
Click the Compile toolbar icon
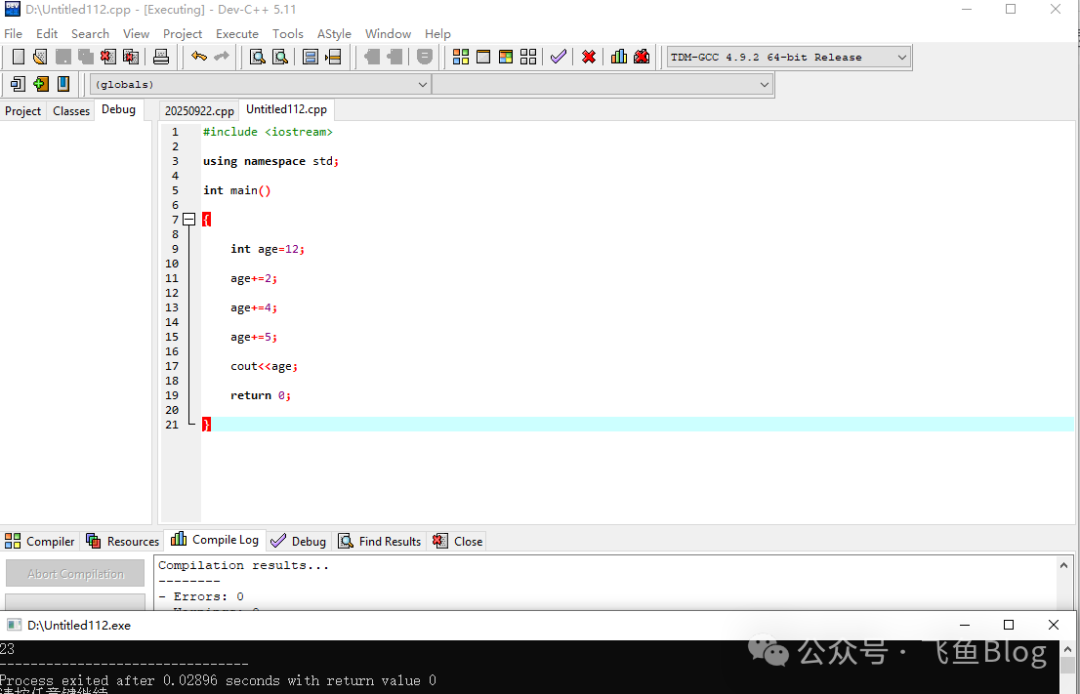[461, 57]
